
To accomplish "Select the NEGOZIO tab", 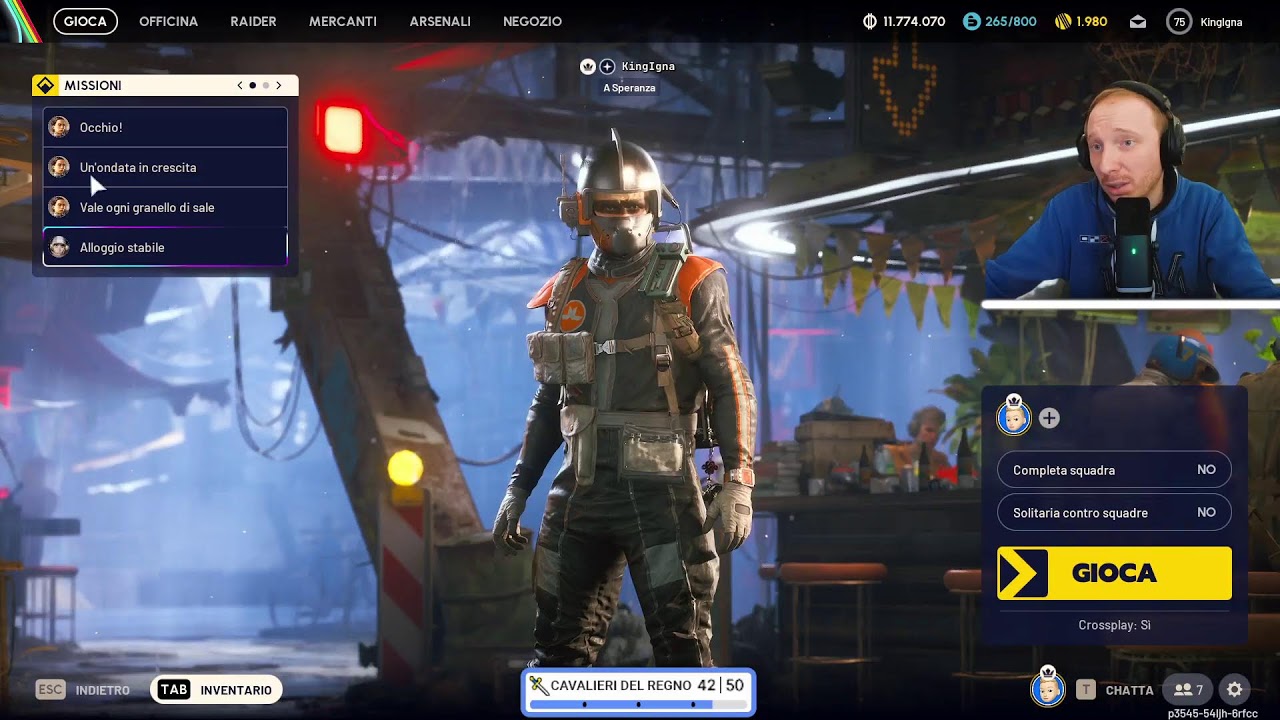I will point(532,21).
